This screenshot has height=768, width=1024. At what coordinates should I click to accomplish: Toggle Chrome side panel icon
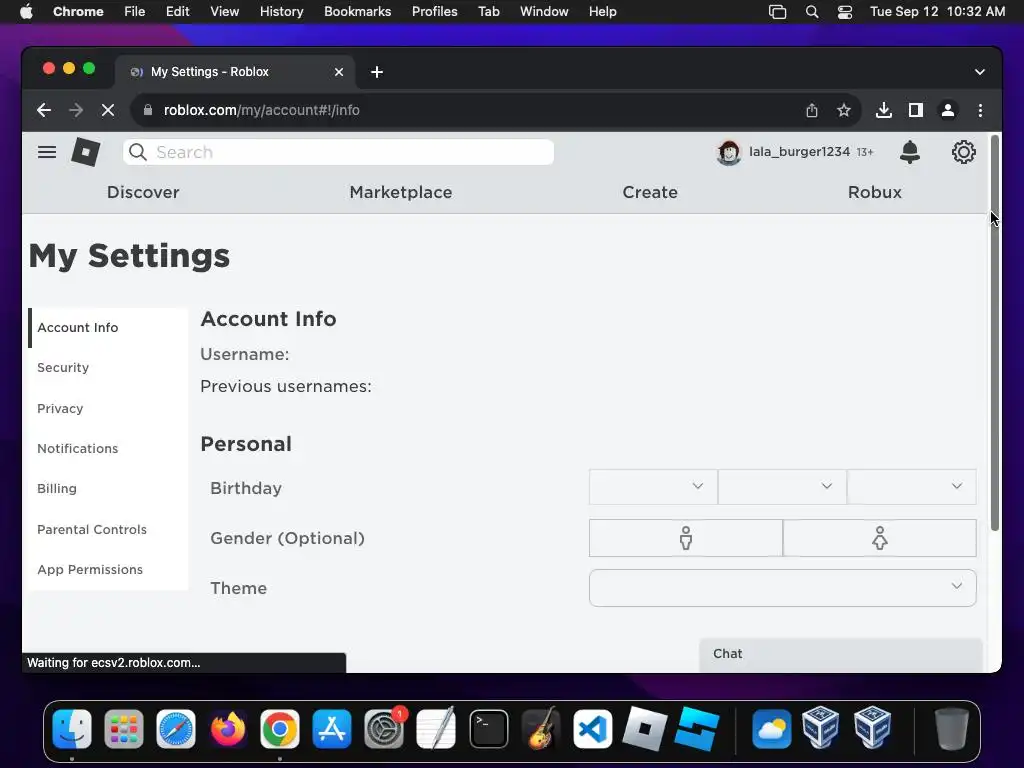click(x=916, y=110)
